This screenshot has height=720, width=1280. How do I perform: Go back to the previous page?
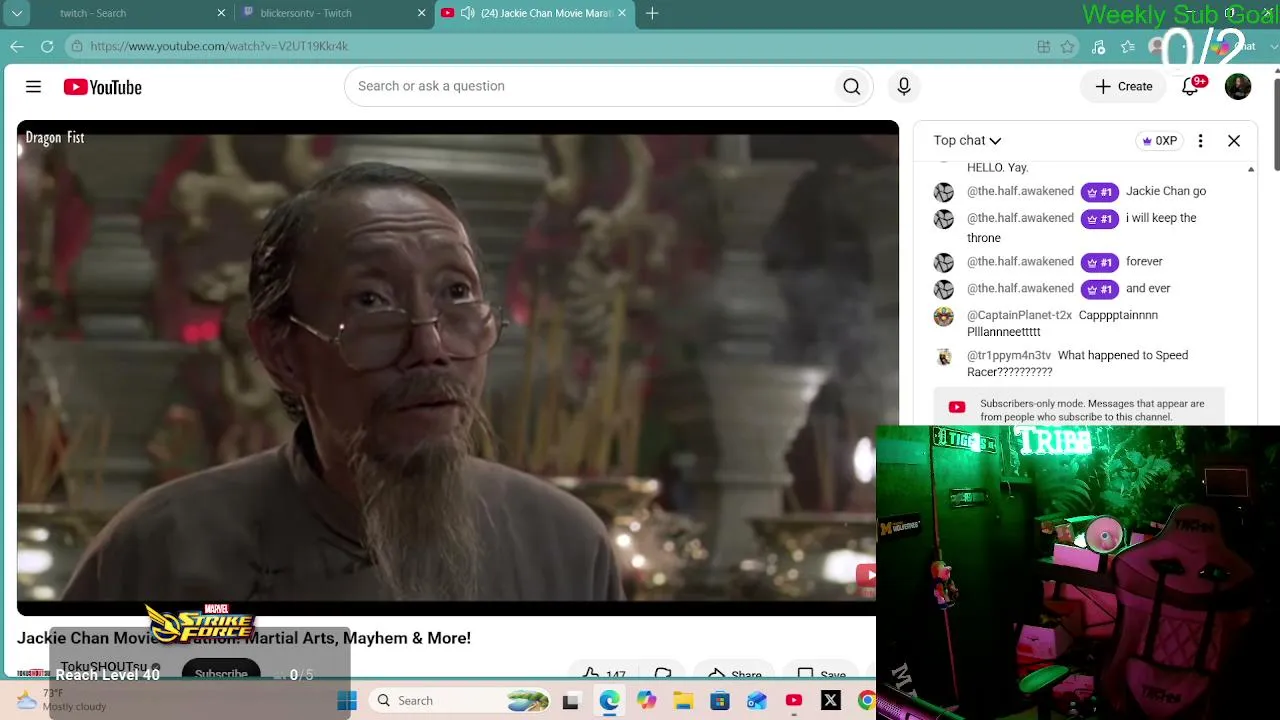(17, 46)
